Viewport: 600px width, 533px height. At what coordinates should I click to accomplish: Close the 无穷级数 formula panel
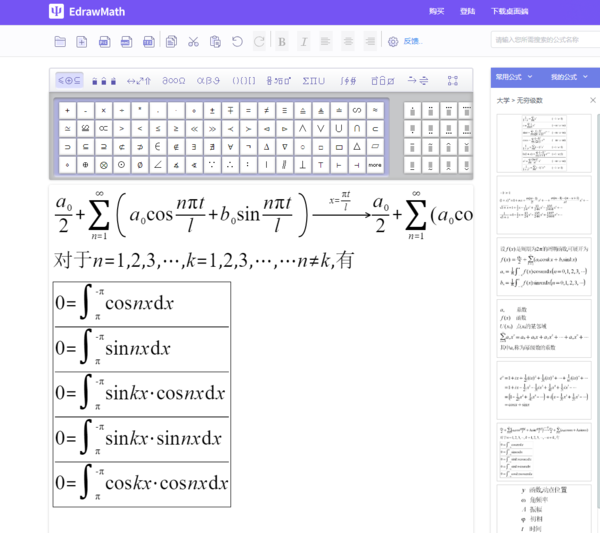[593, 100]
